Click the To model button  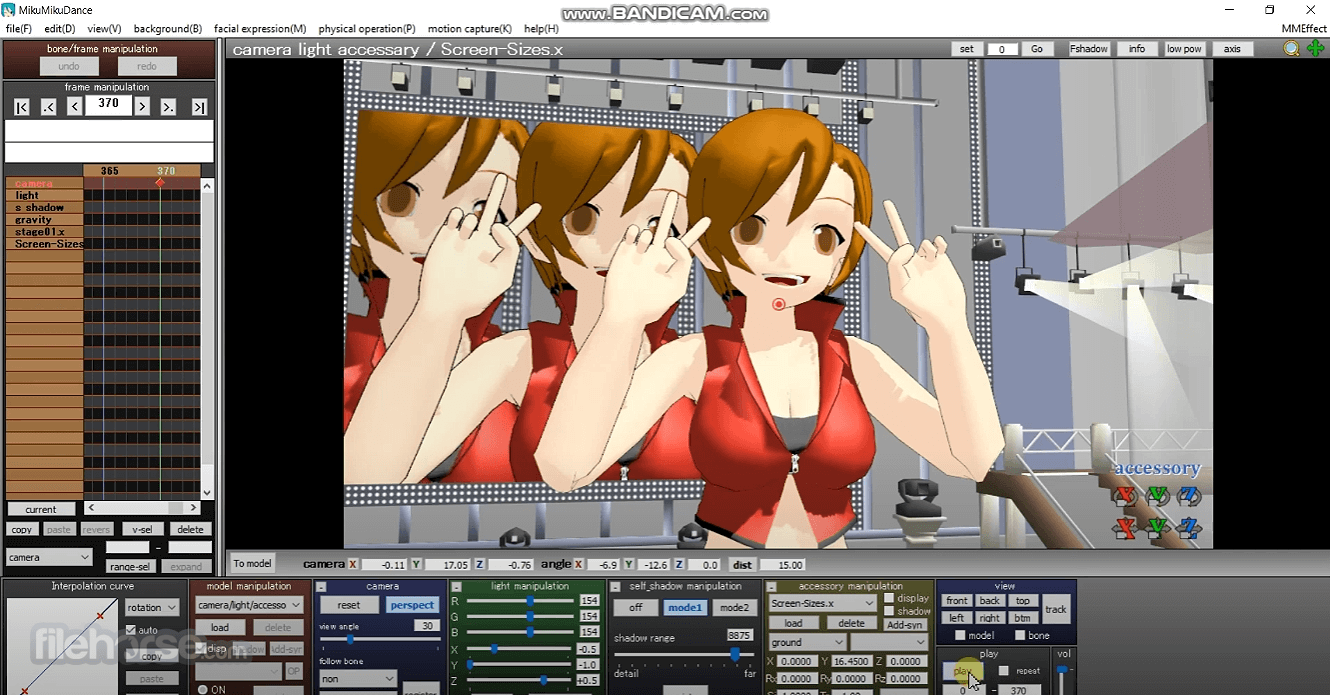pyautogui.click(x=252, y=563)
